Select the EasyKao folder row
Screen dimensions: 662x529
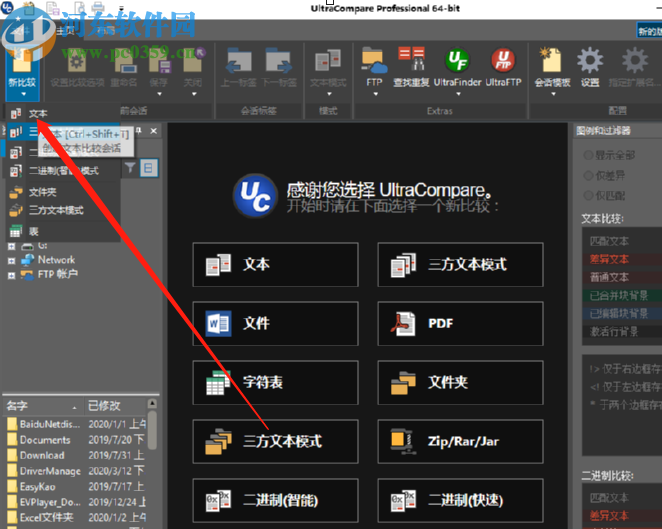click(x=76, y=487)
